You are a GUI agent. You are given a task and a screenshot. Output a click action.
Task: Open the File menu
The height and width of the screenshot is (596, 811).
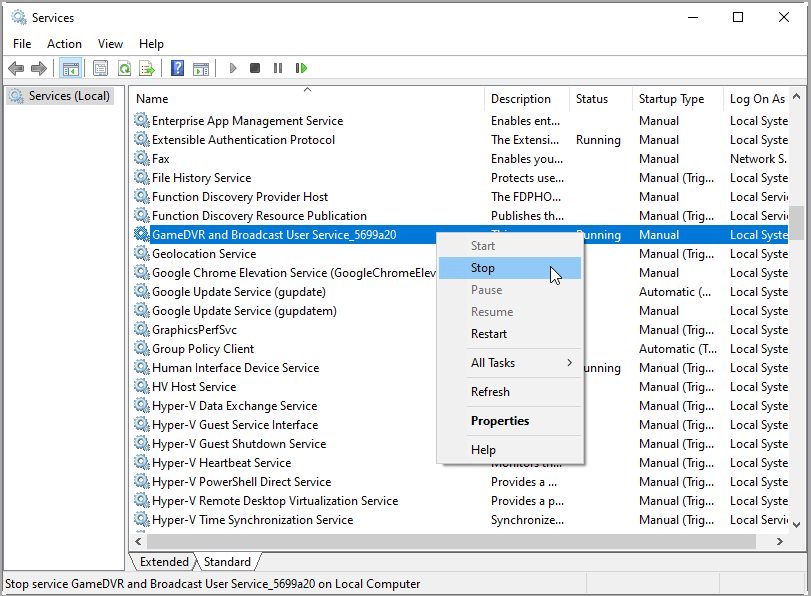point(22,44)
